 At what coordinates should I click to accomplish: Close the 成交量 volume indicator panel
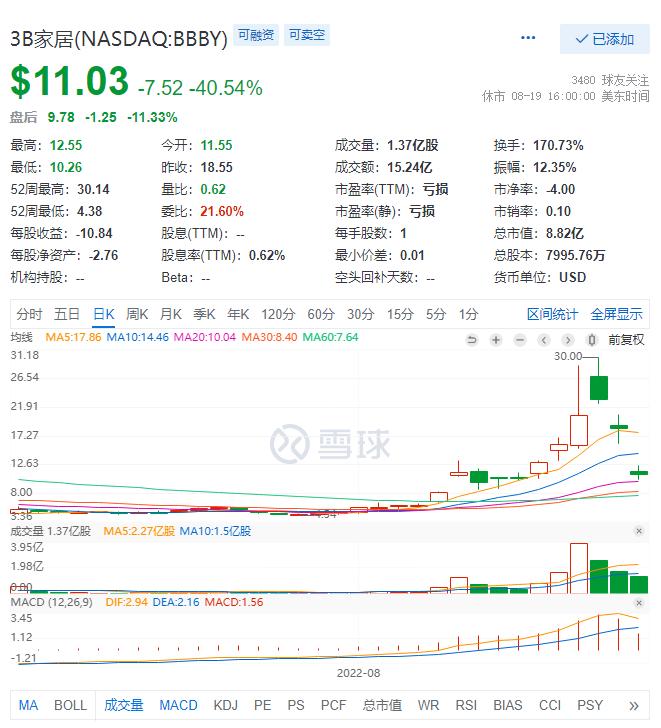[639, 531]
